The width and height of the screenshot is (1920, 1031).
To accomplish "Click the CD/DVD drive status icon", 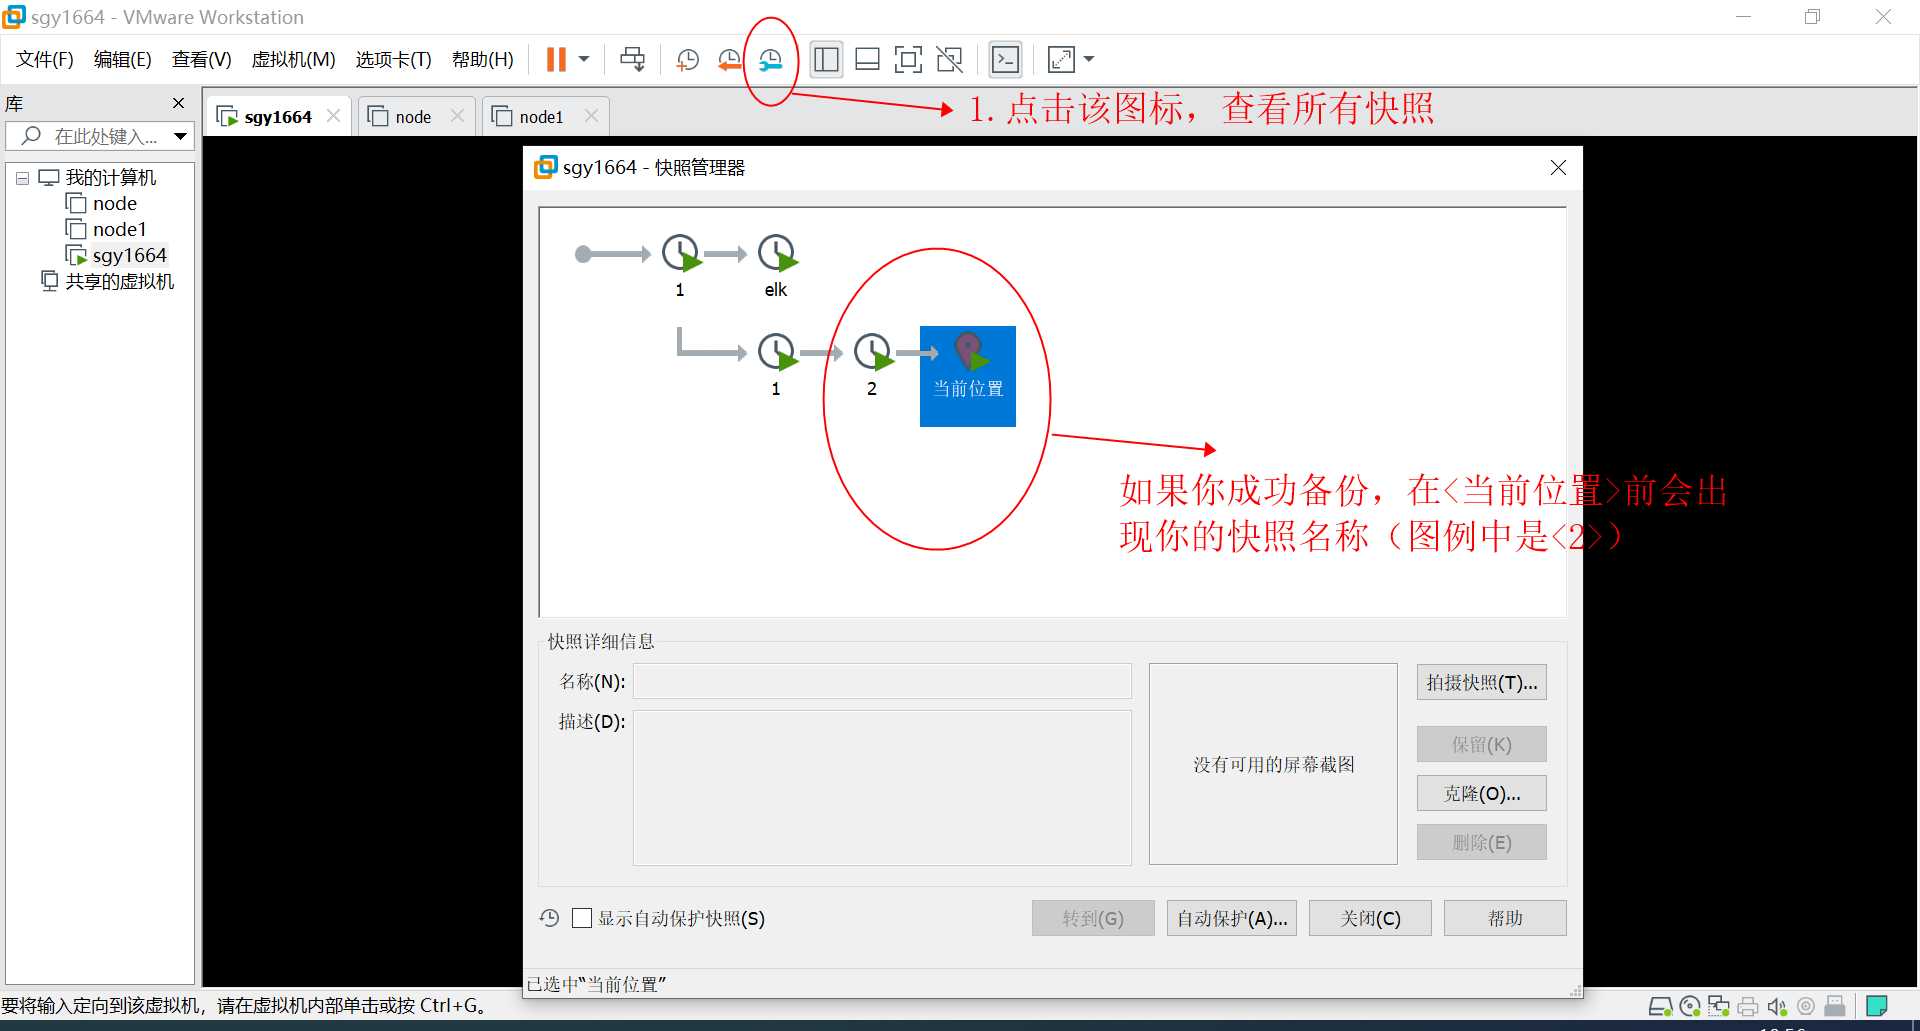I will (x=1690, y=1006).
